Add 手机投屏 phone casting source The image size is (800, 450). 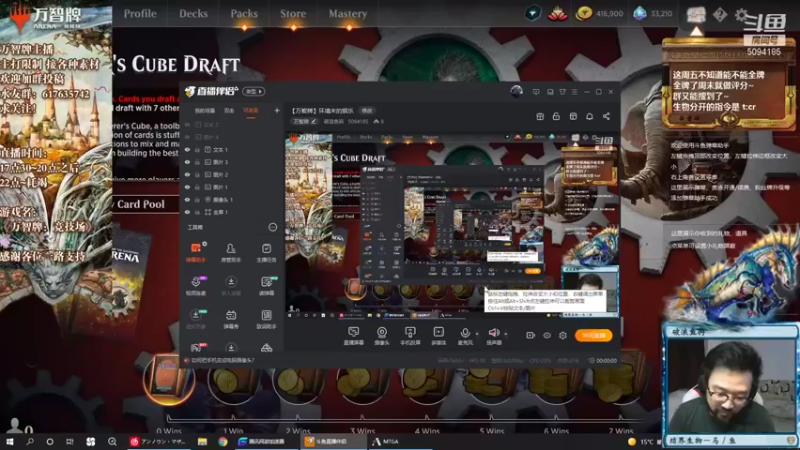(410, 336)
